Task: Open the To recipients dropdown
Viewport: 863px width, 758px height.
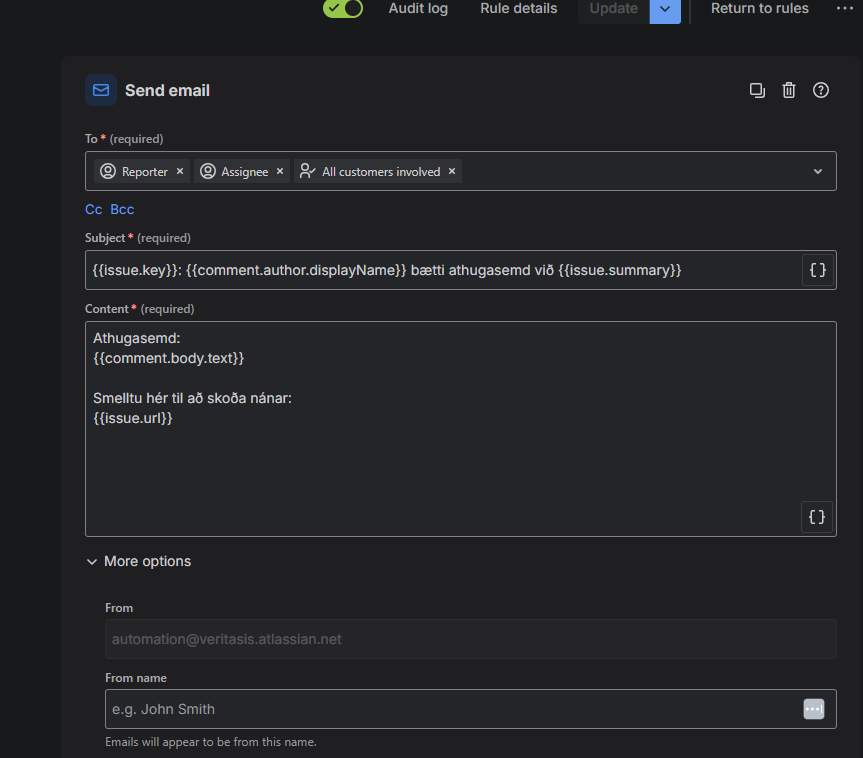Action: [x=818, y=171]
